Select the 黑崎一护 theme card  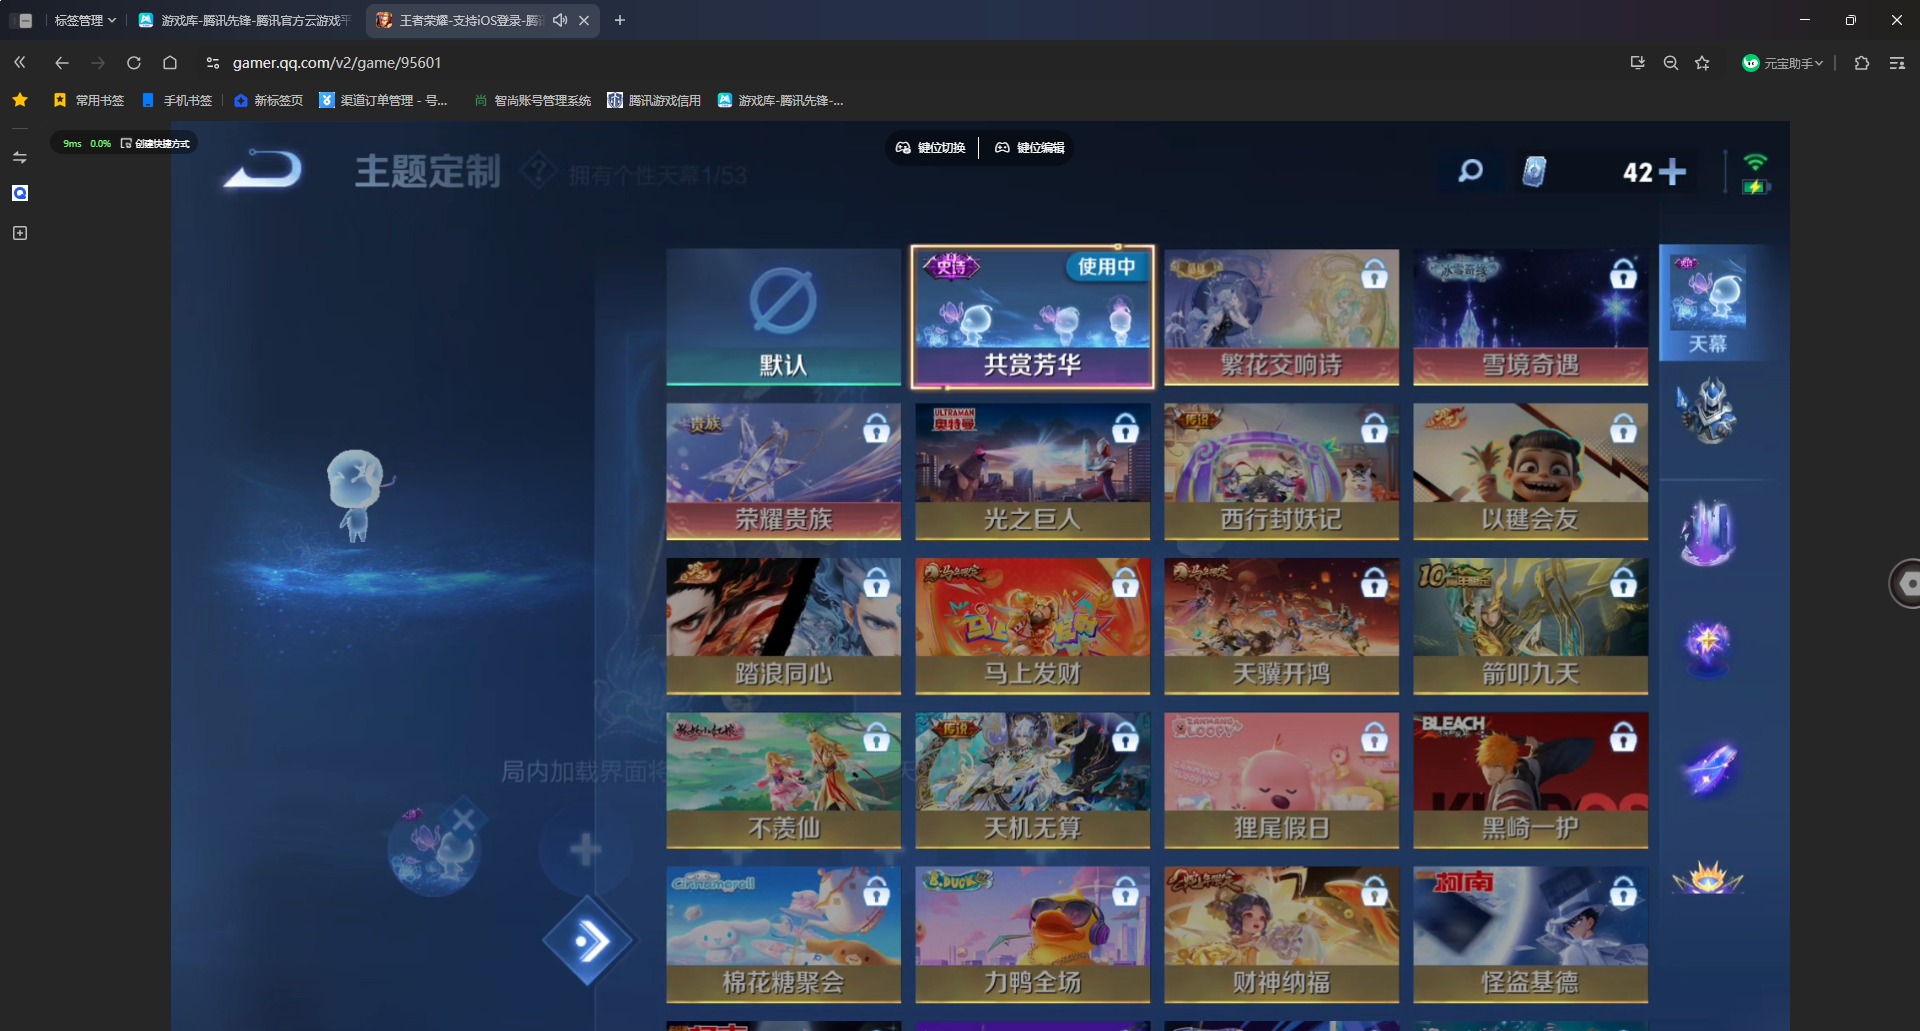[x=1531, y=780]
